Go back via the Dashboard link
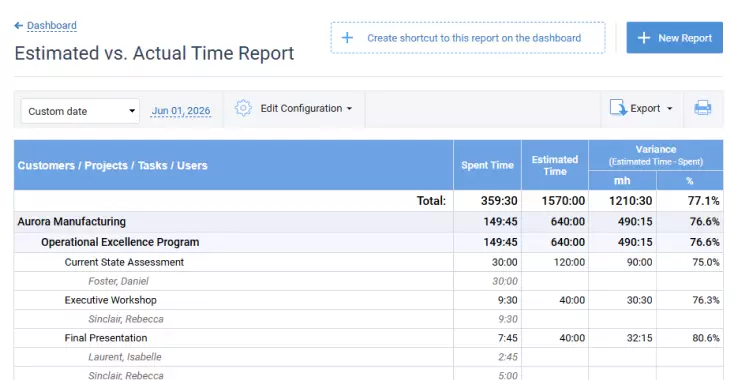750x380 pixels. click(x=52, y=25)
